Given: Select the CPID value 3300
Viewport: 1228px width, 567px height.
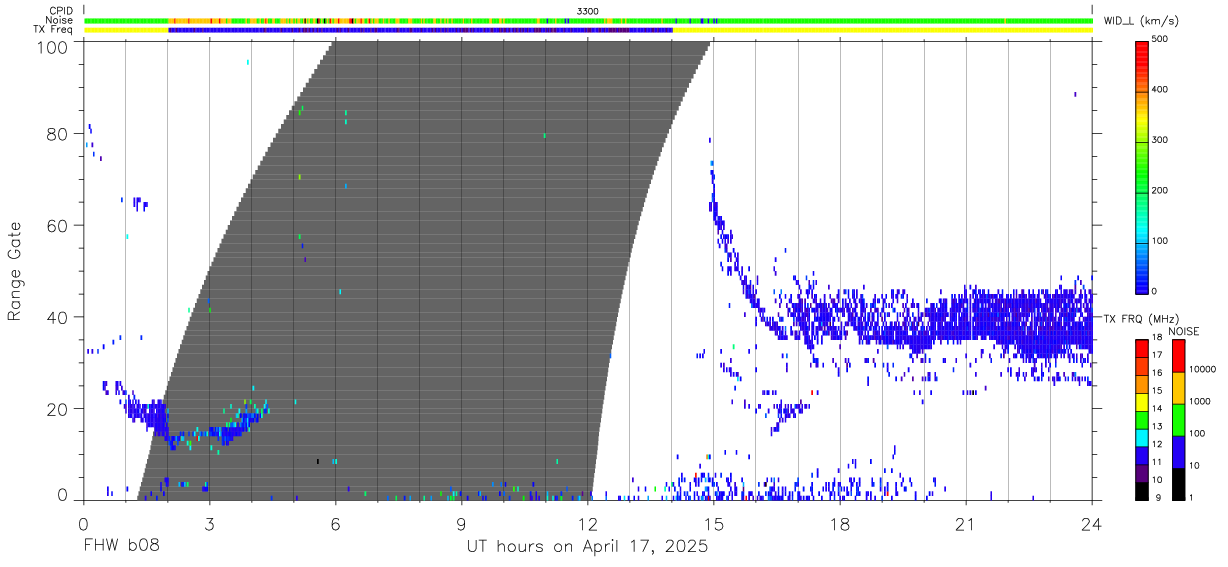Looking at the screenshot, I should pyautogui.click(x=588, y=11).
